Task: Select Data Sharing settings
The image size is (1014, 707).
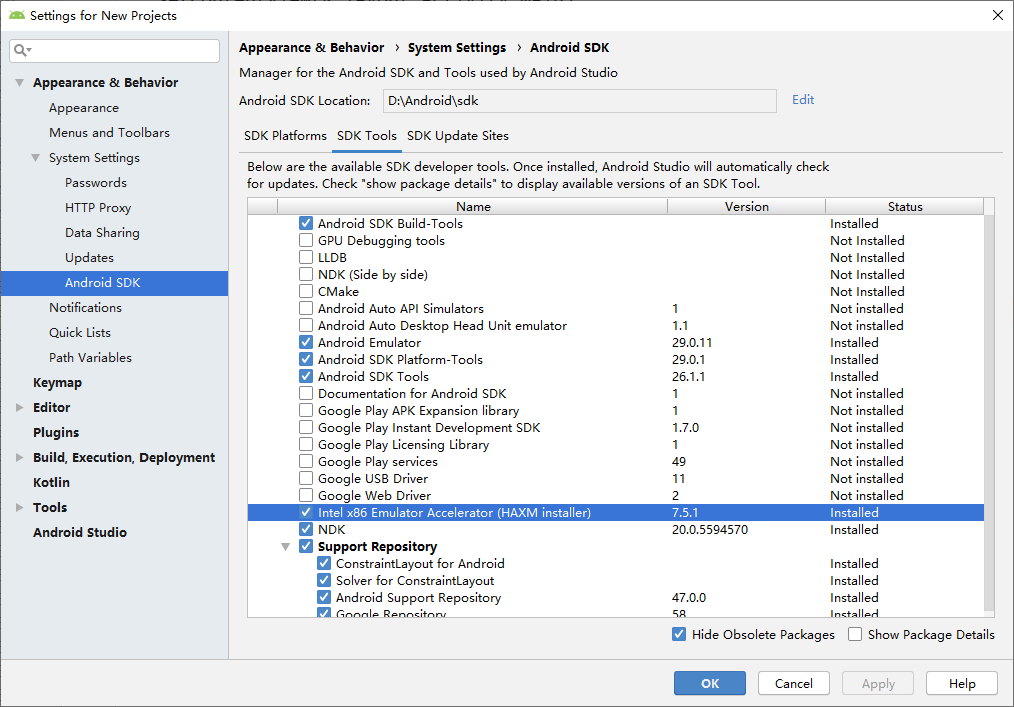Action: pyautogui.click(x=102, y=233)
